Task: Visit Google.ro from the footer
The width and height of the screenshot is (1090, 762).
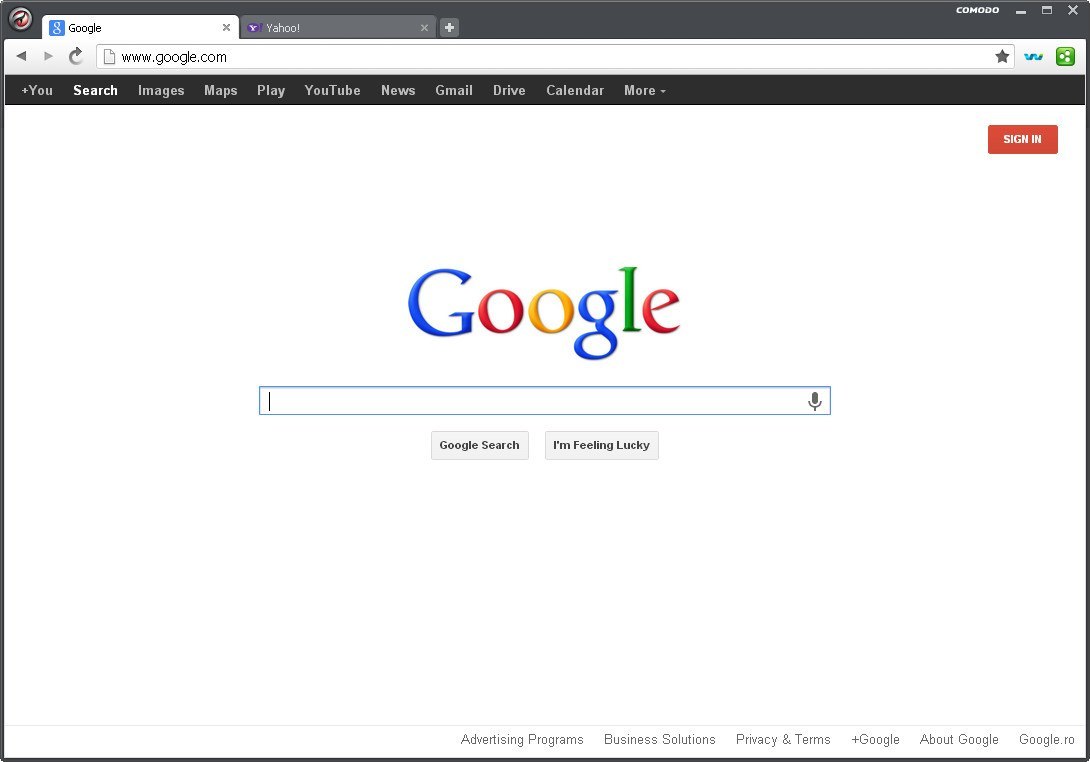Action: coord(1046,739)
